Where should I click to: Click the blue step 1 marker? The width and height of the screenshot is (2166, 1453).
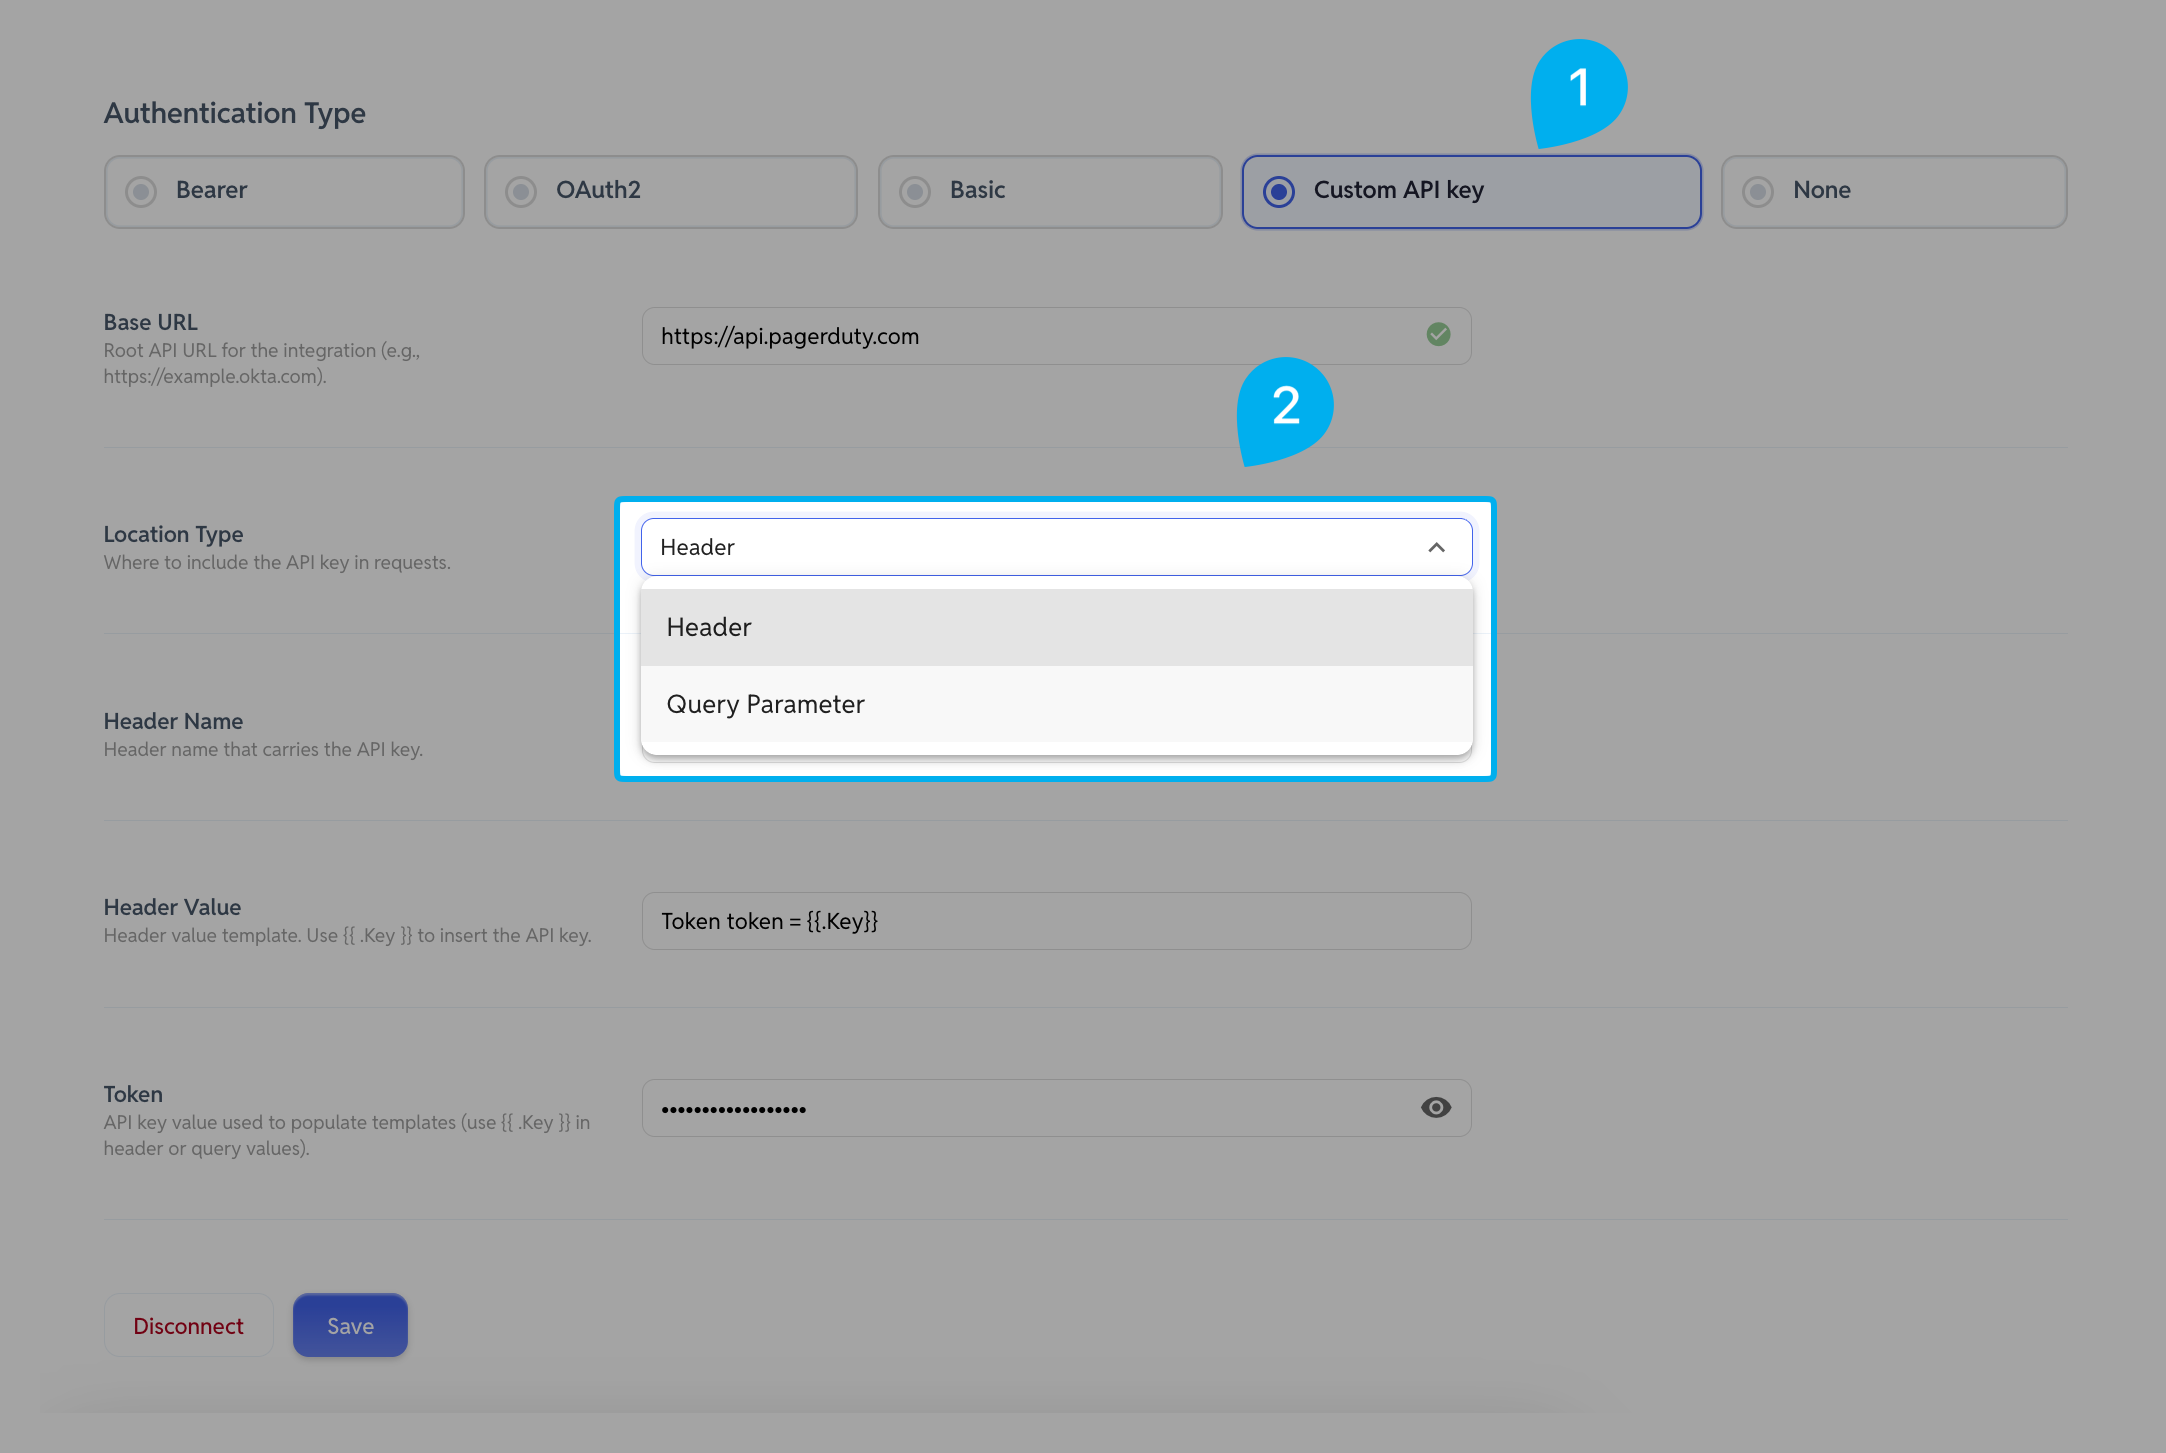pos(1578,92)
